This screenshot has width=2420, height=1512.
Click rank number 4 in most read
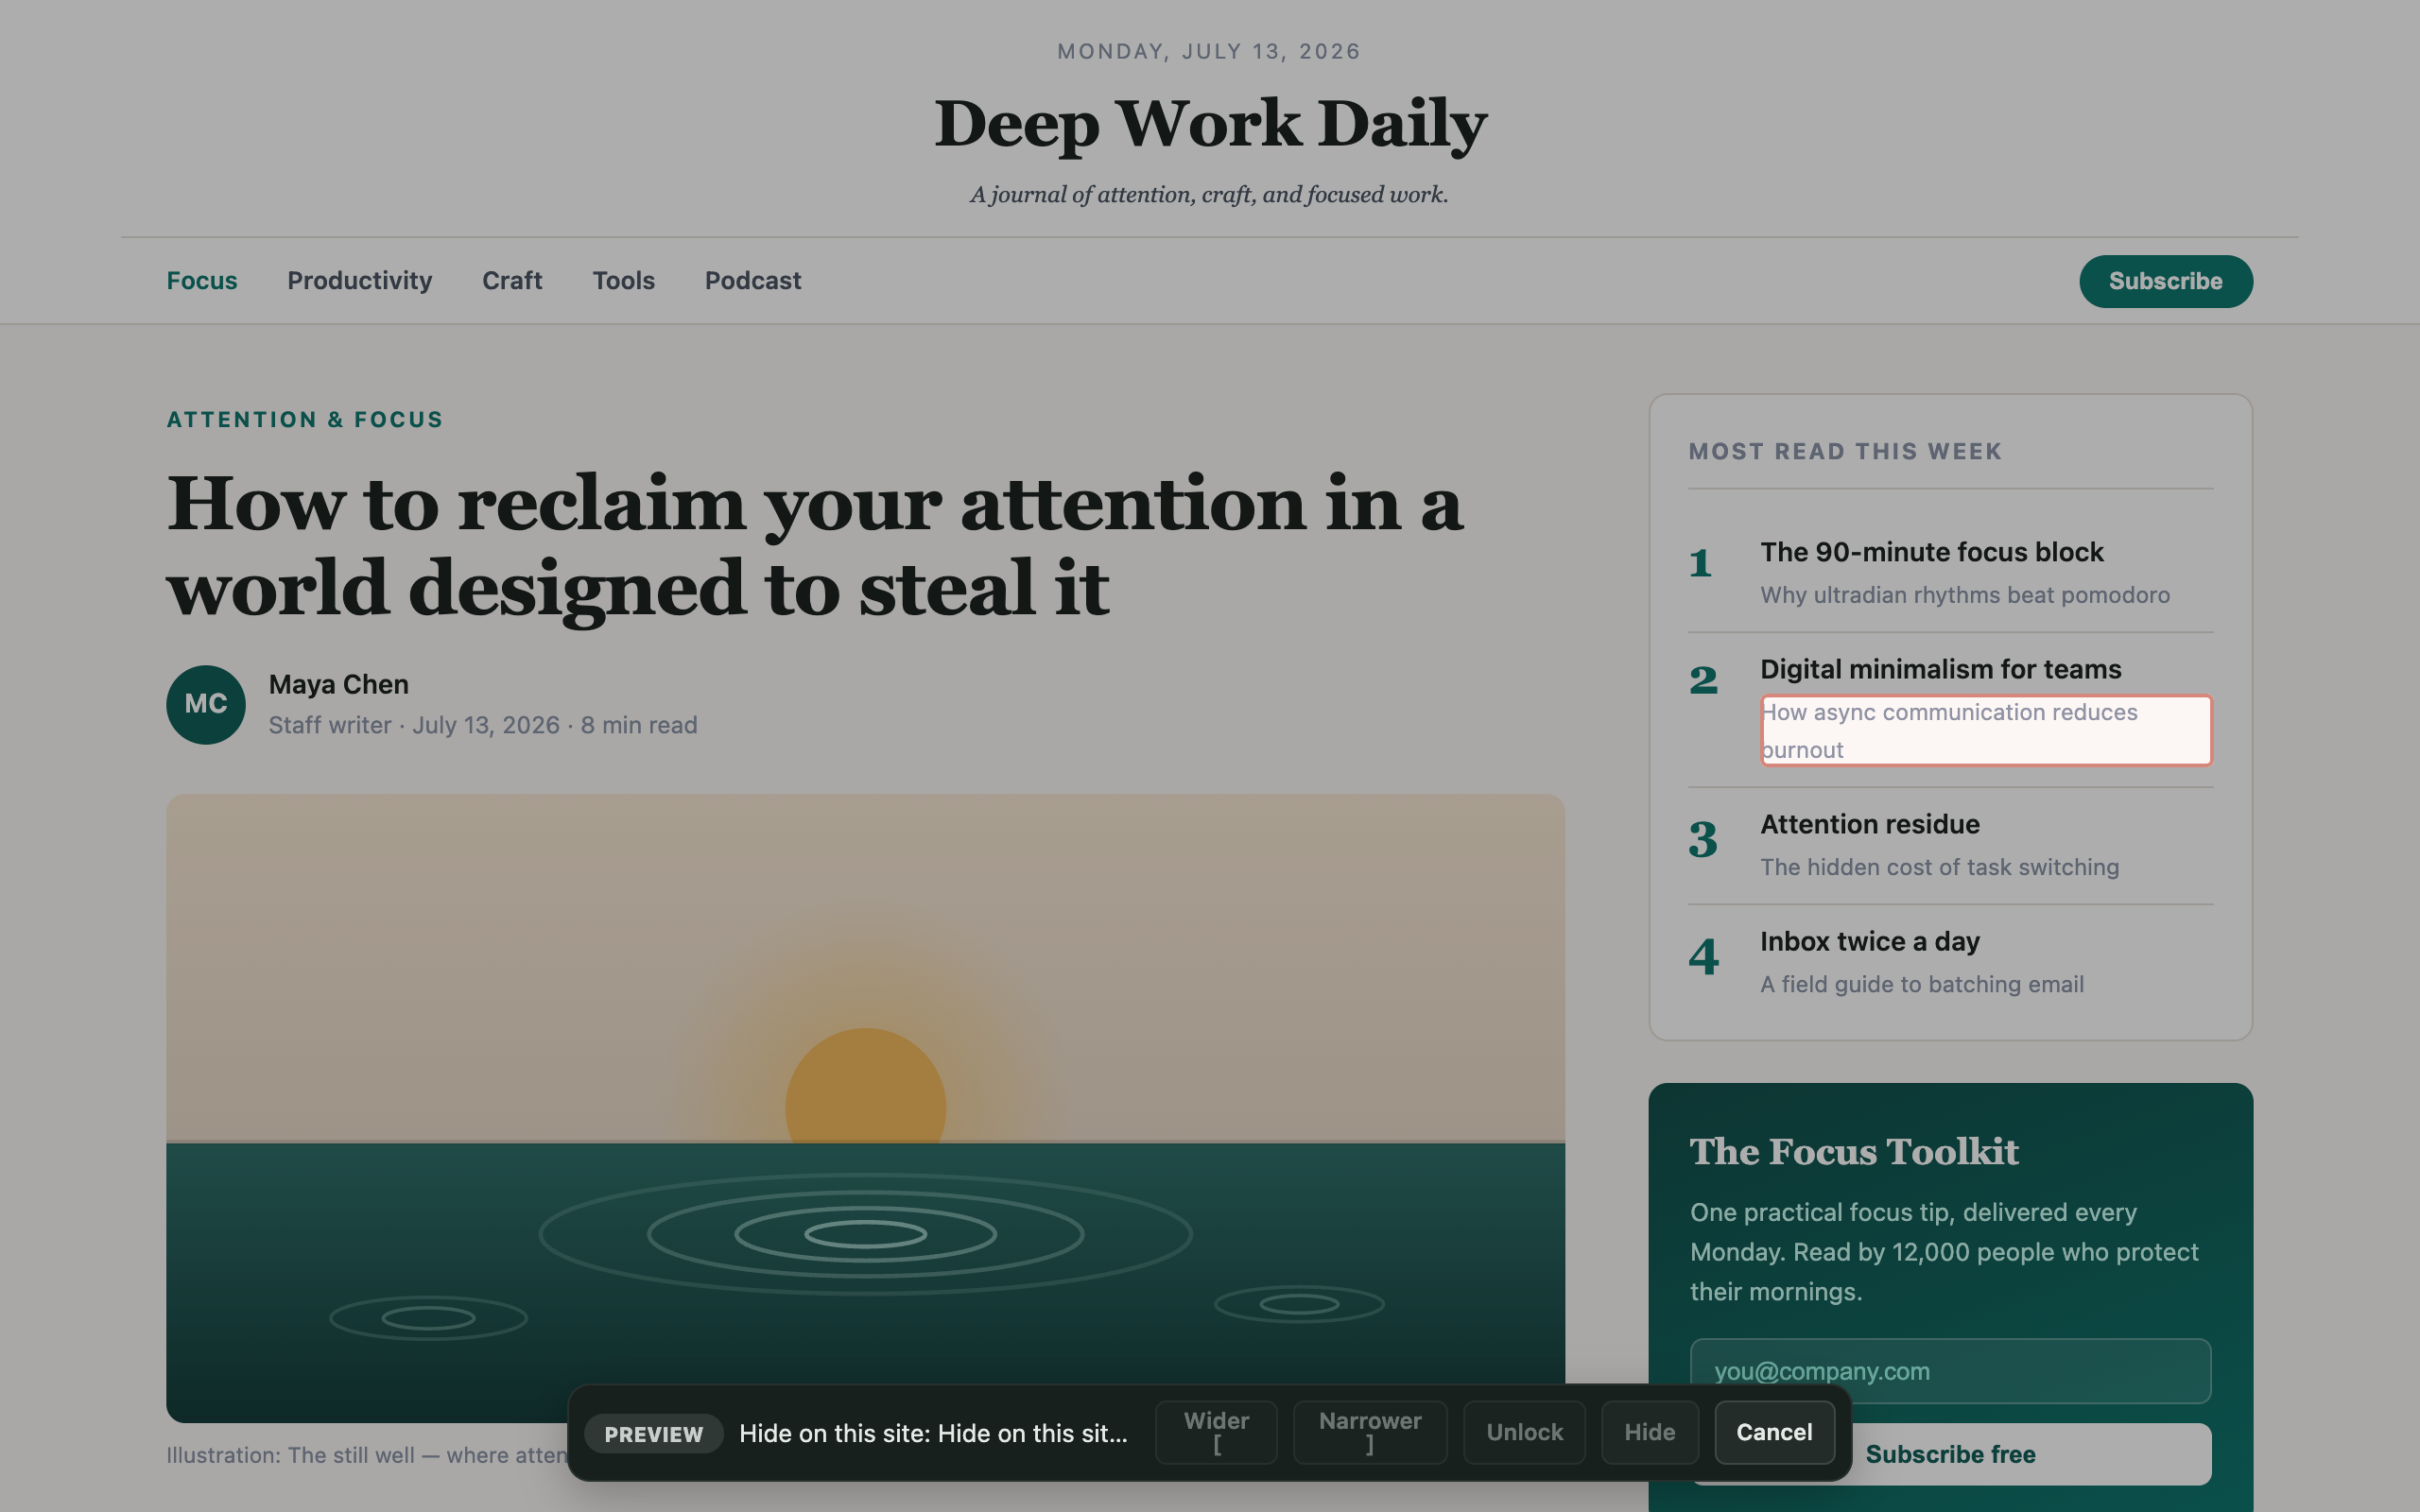[1704, 957]
